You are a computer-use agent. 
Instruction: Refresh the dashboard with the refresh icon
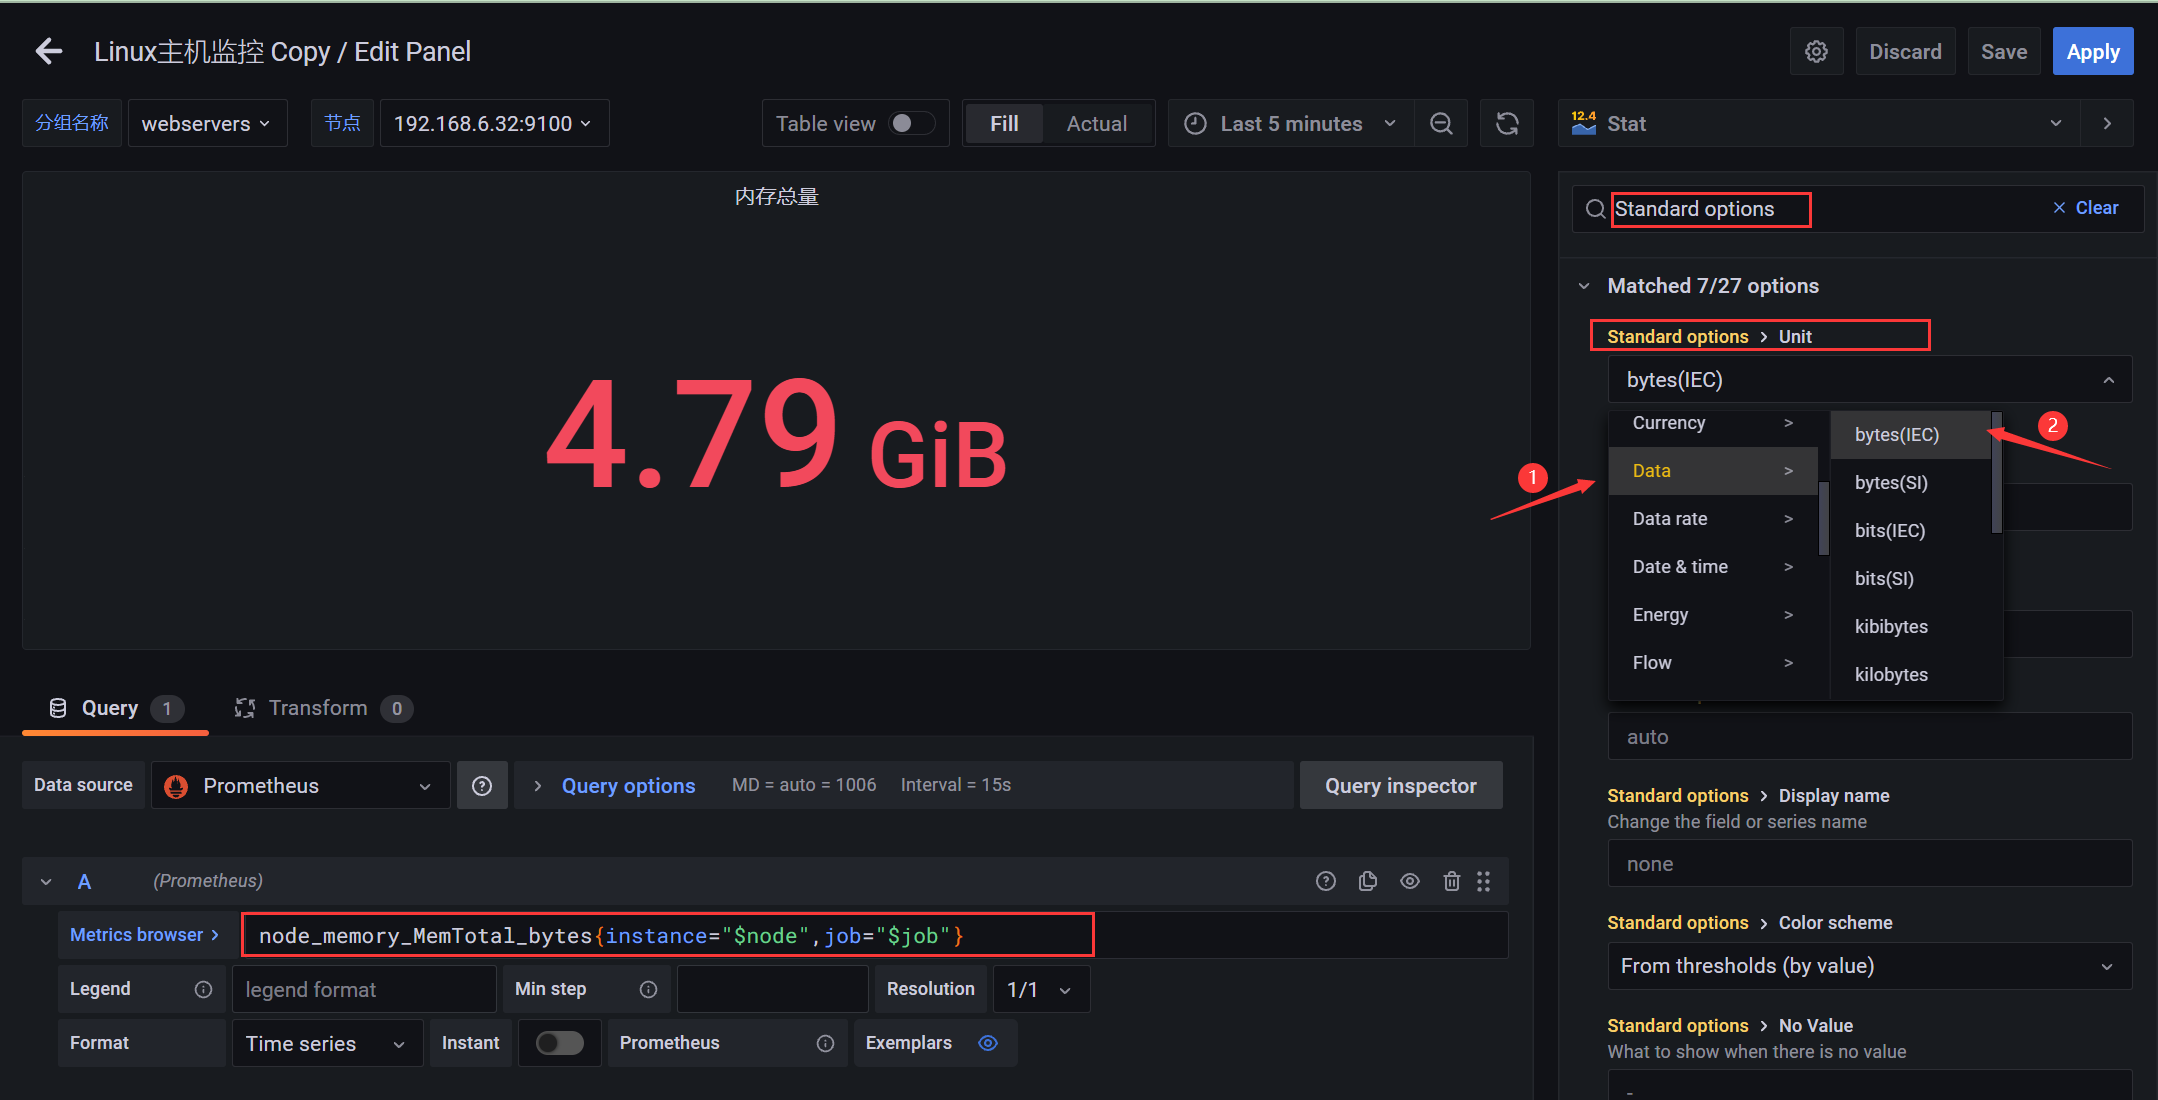click(x=1507, y=123)
